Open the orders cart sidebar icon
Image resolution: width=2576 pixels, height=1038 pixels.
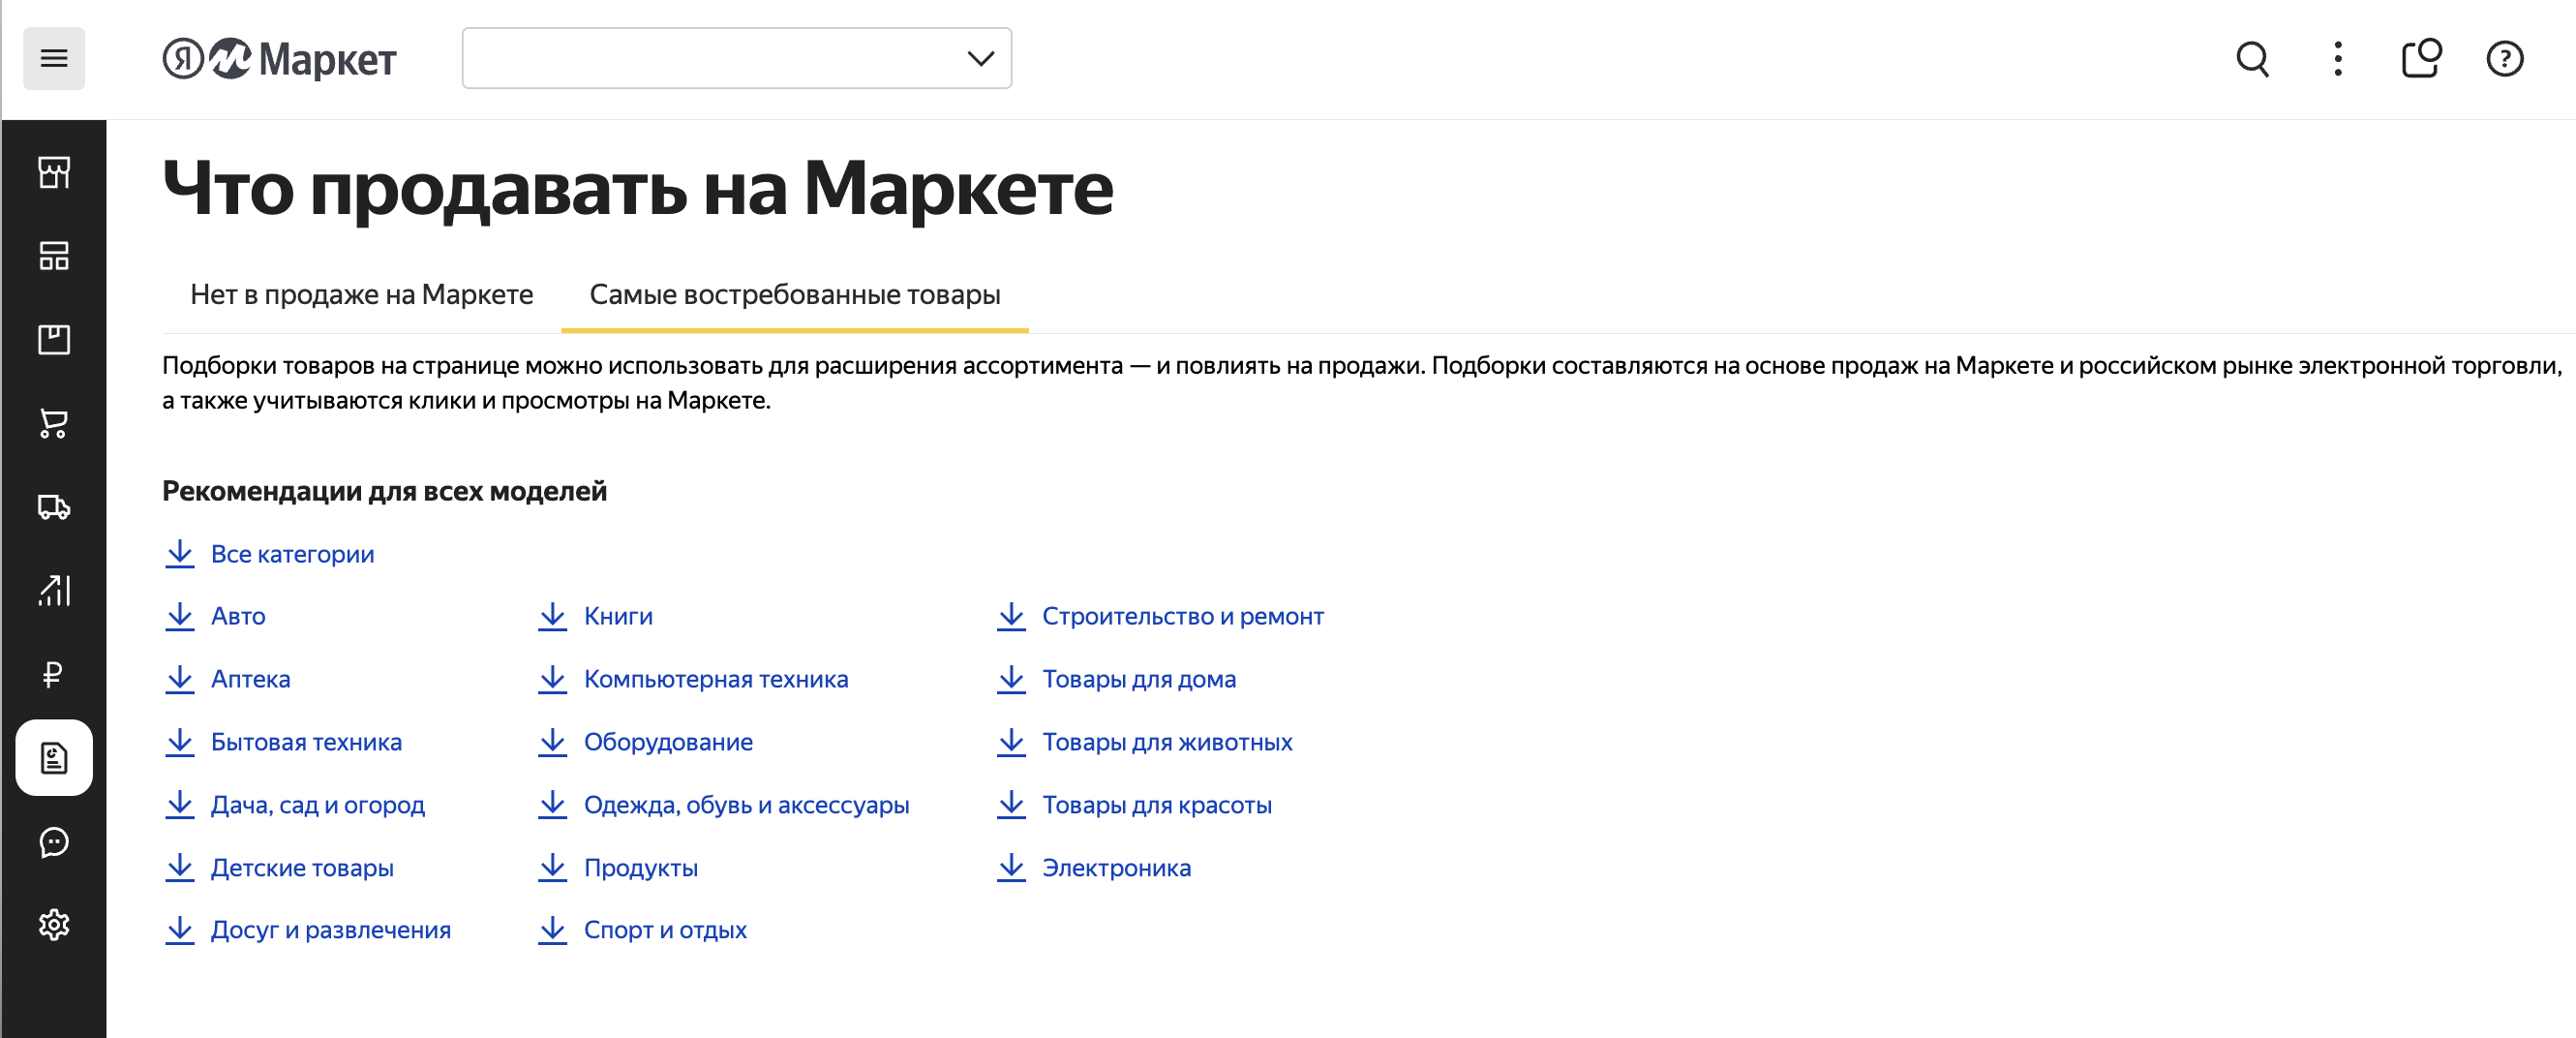(54, 423)
